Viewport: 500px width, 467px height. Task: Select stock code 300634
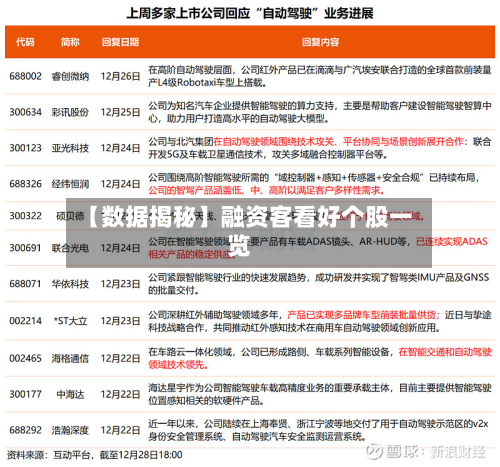[x=26, y=112]
